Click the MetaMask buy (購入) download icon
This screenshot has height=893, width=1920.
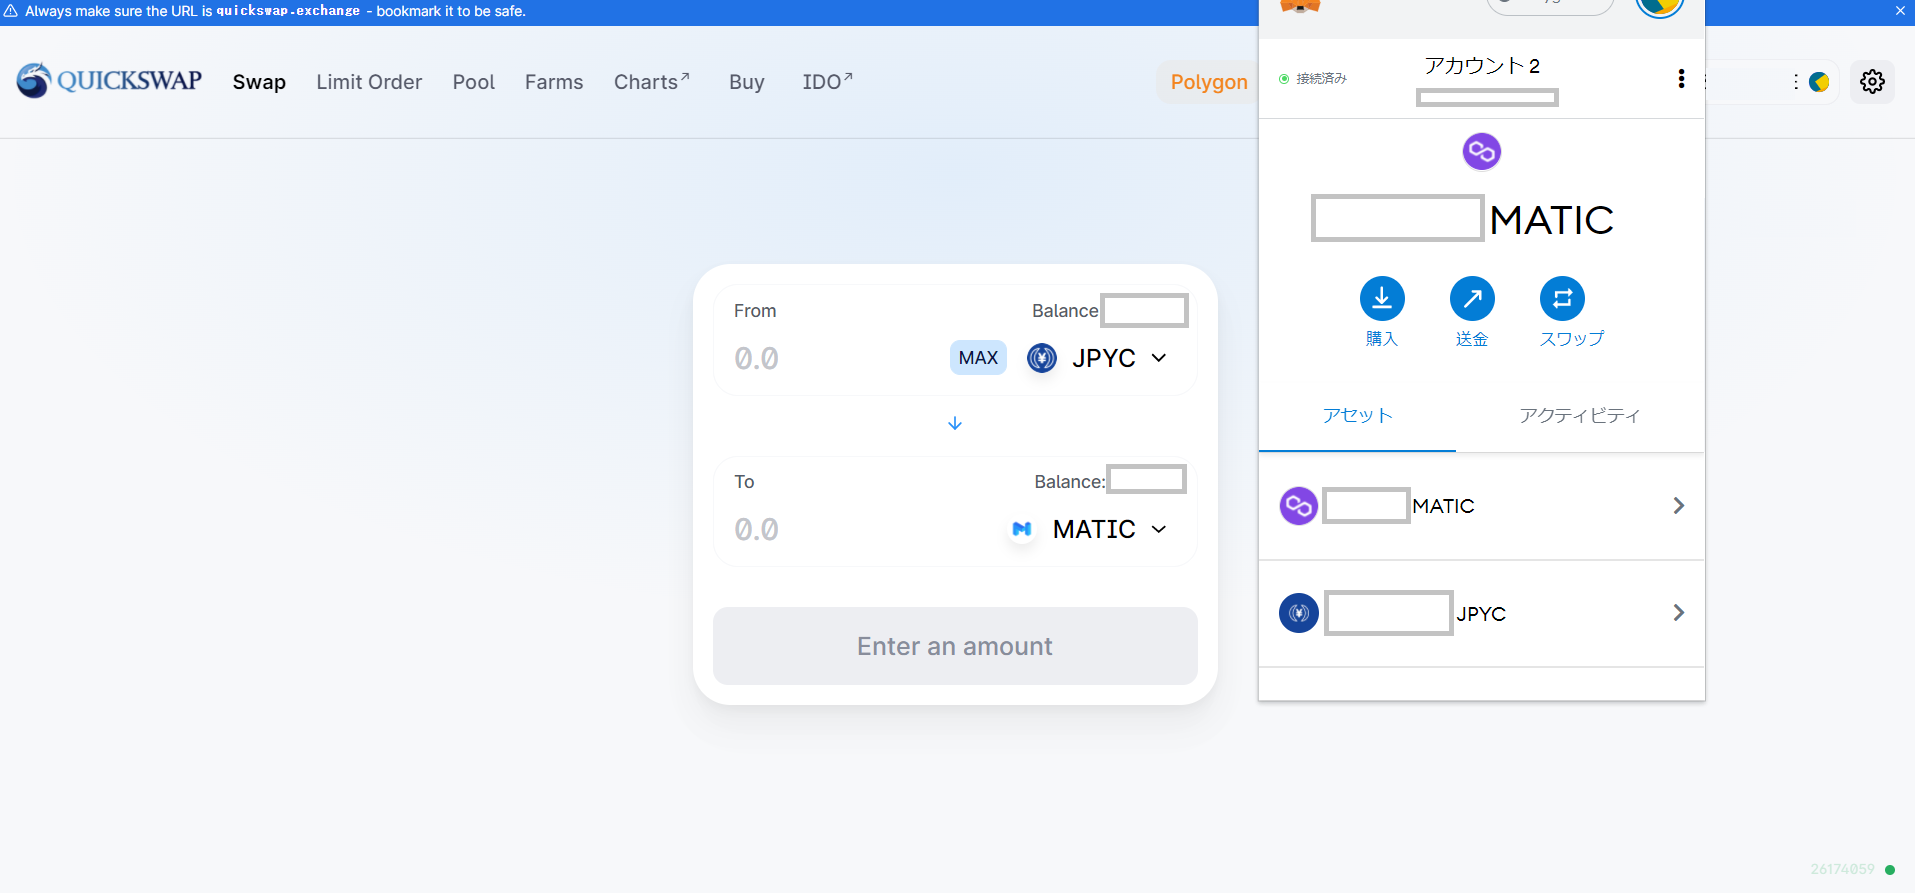[1382, 298]
